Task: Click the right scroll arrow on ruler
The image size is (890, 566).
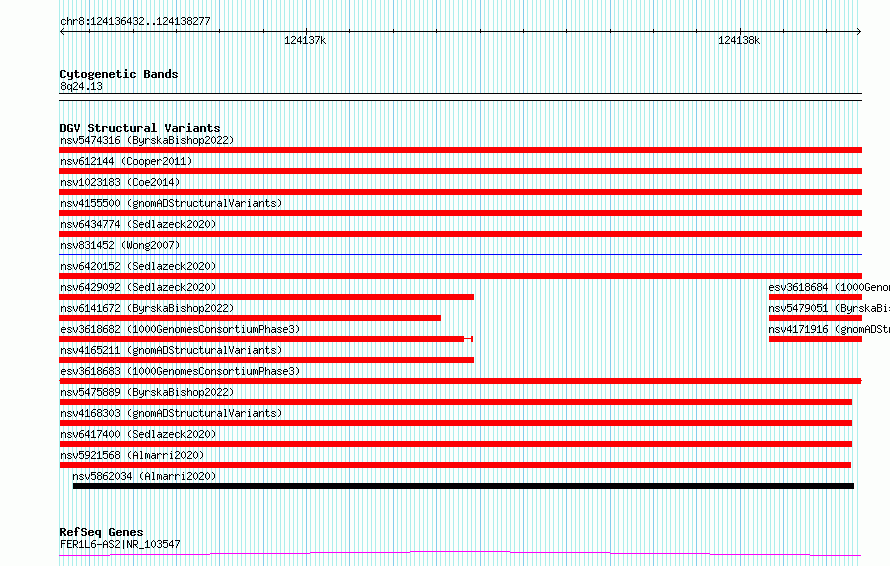Action: [x=858, y=32]
